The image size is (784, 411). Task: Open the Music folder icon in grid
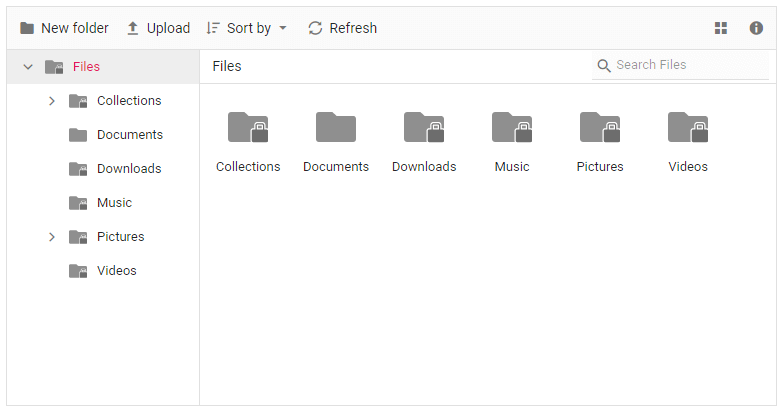512,127
